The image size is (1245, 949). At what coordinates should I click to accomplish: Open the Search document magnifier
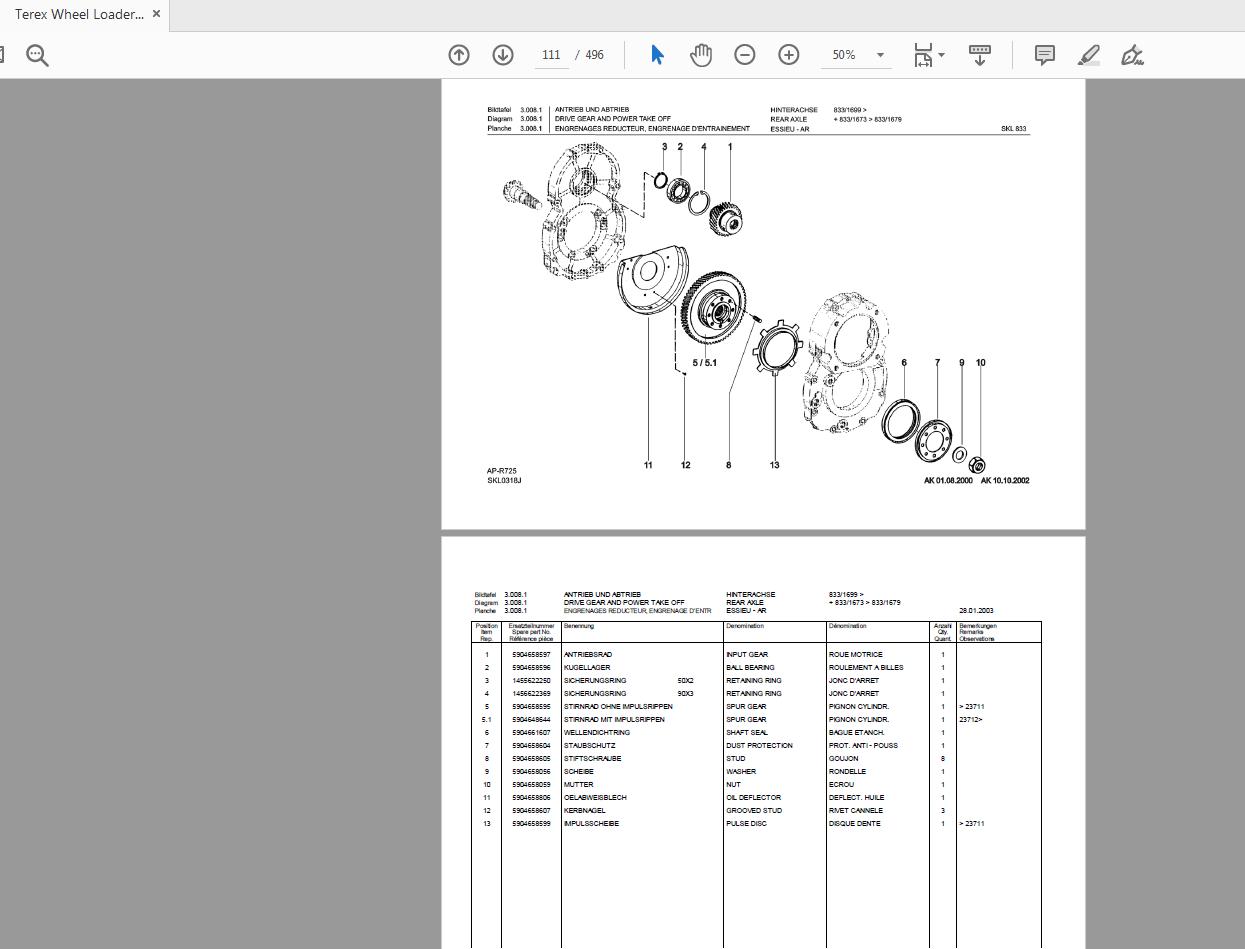37,55
